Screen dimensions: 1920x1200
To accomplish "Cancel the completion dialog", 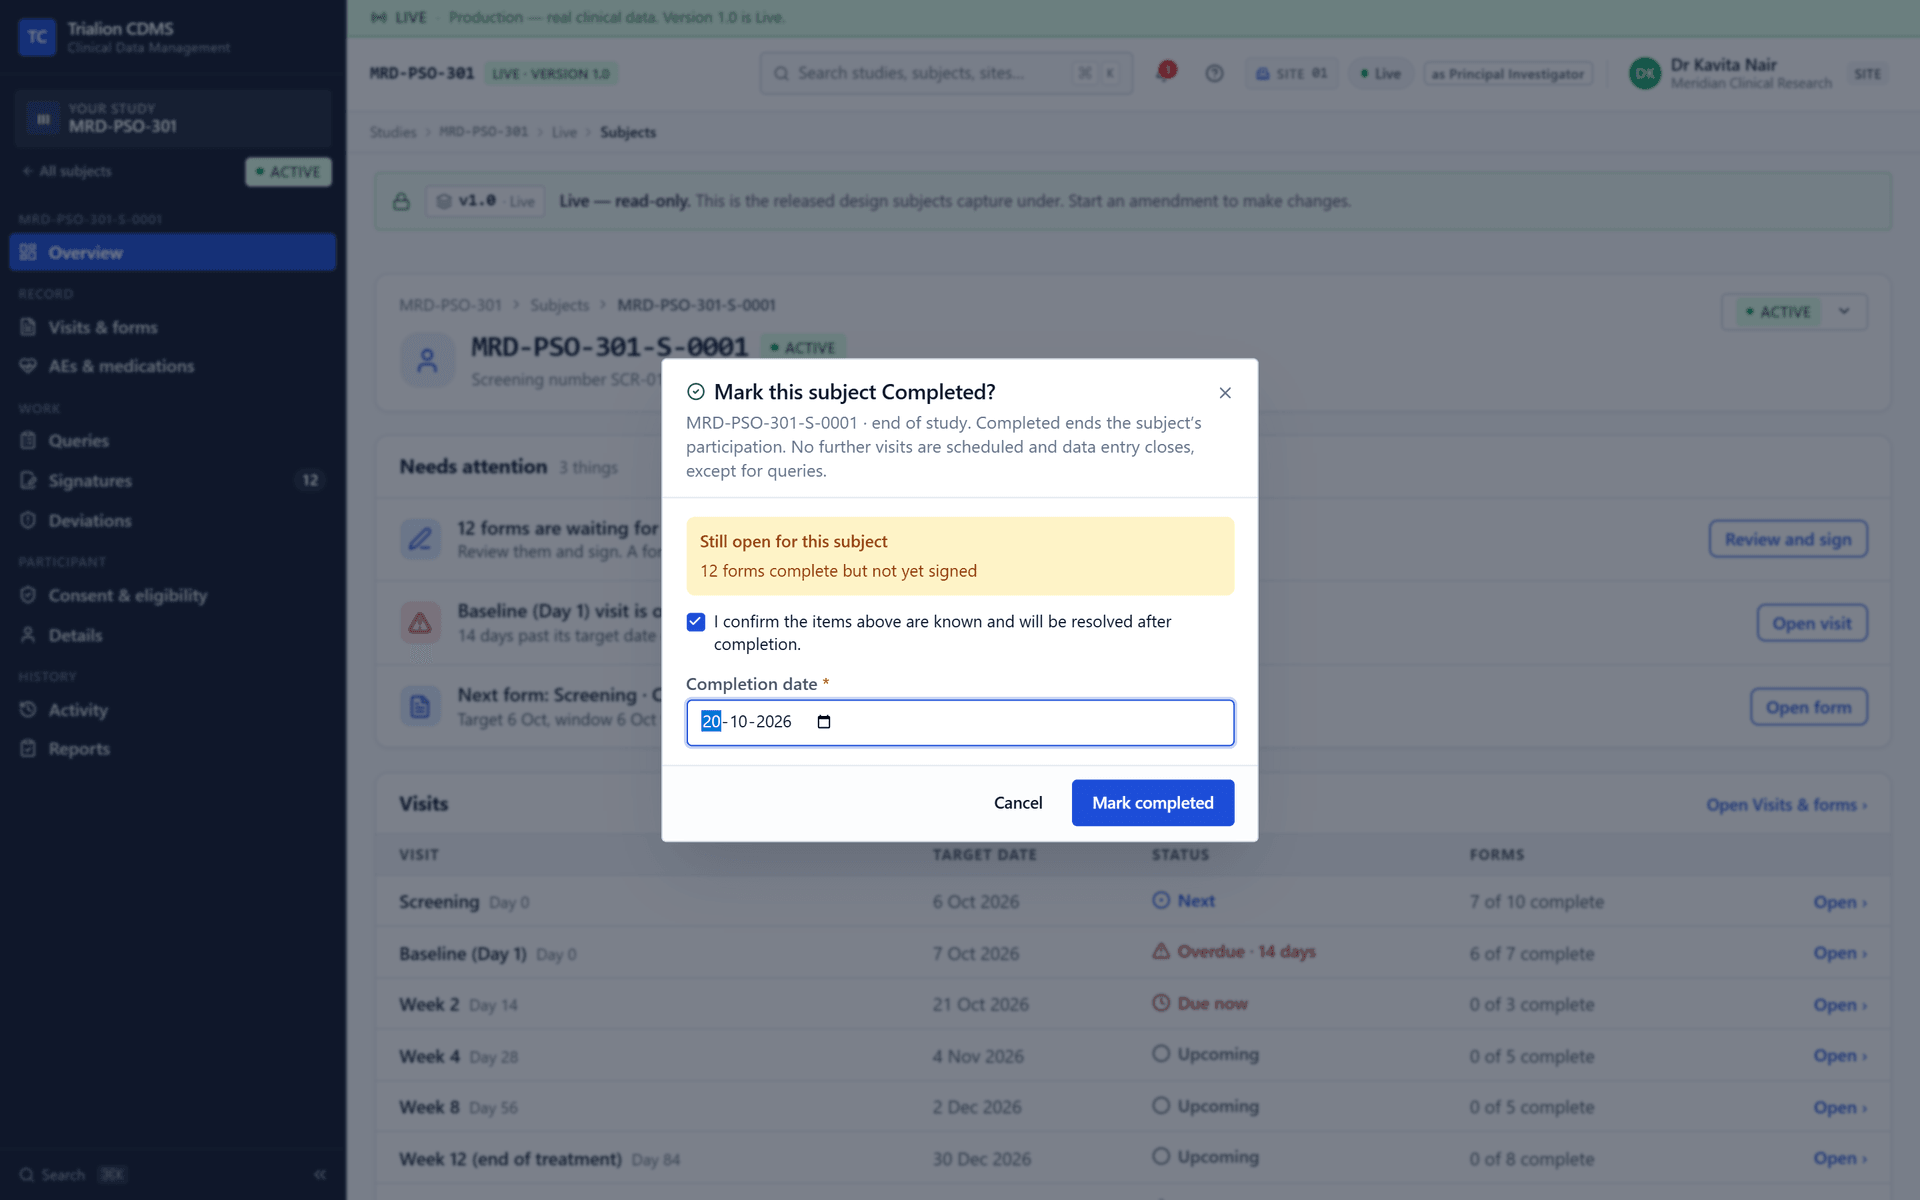I will pyautogui.click(x=1018, y=803).
